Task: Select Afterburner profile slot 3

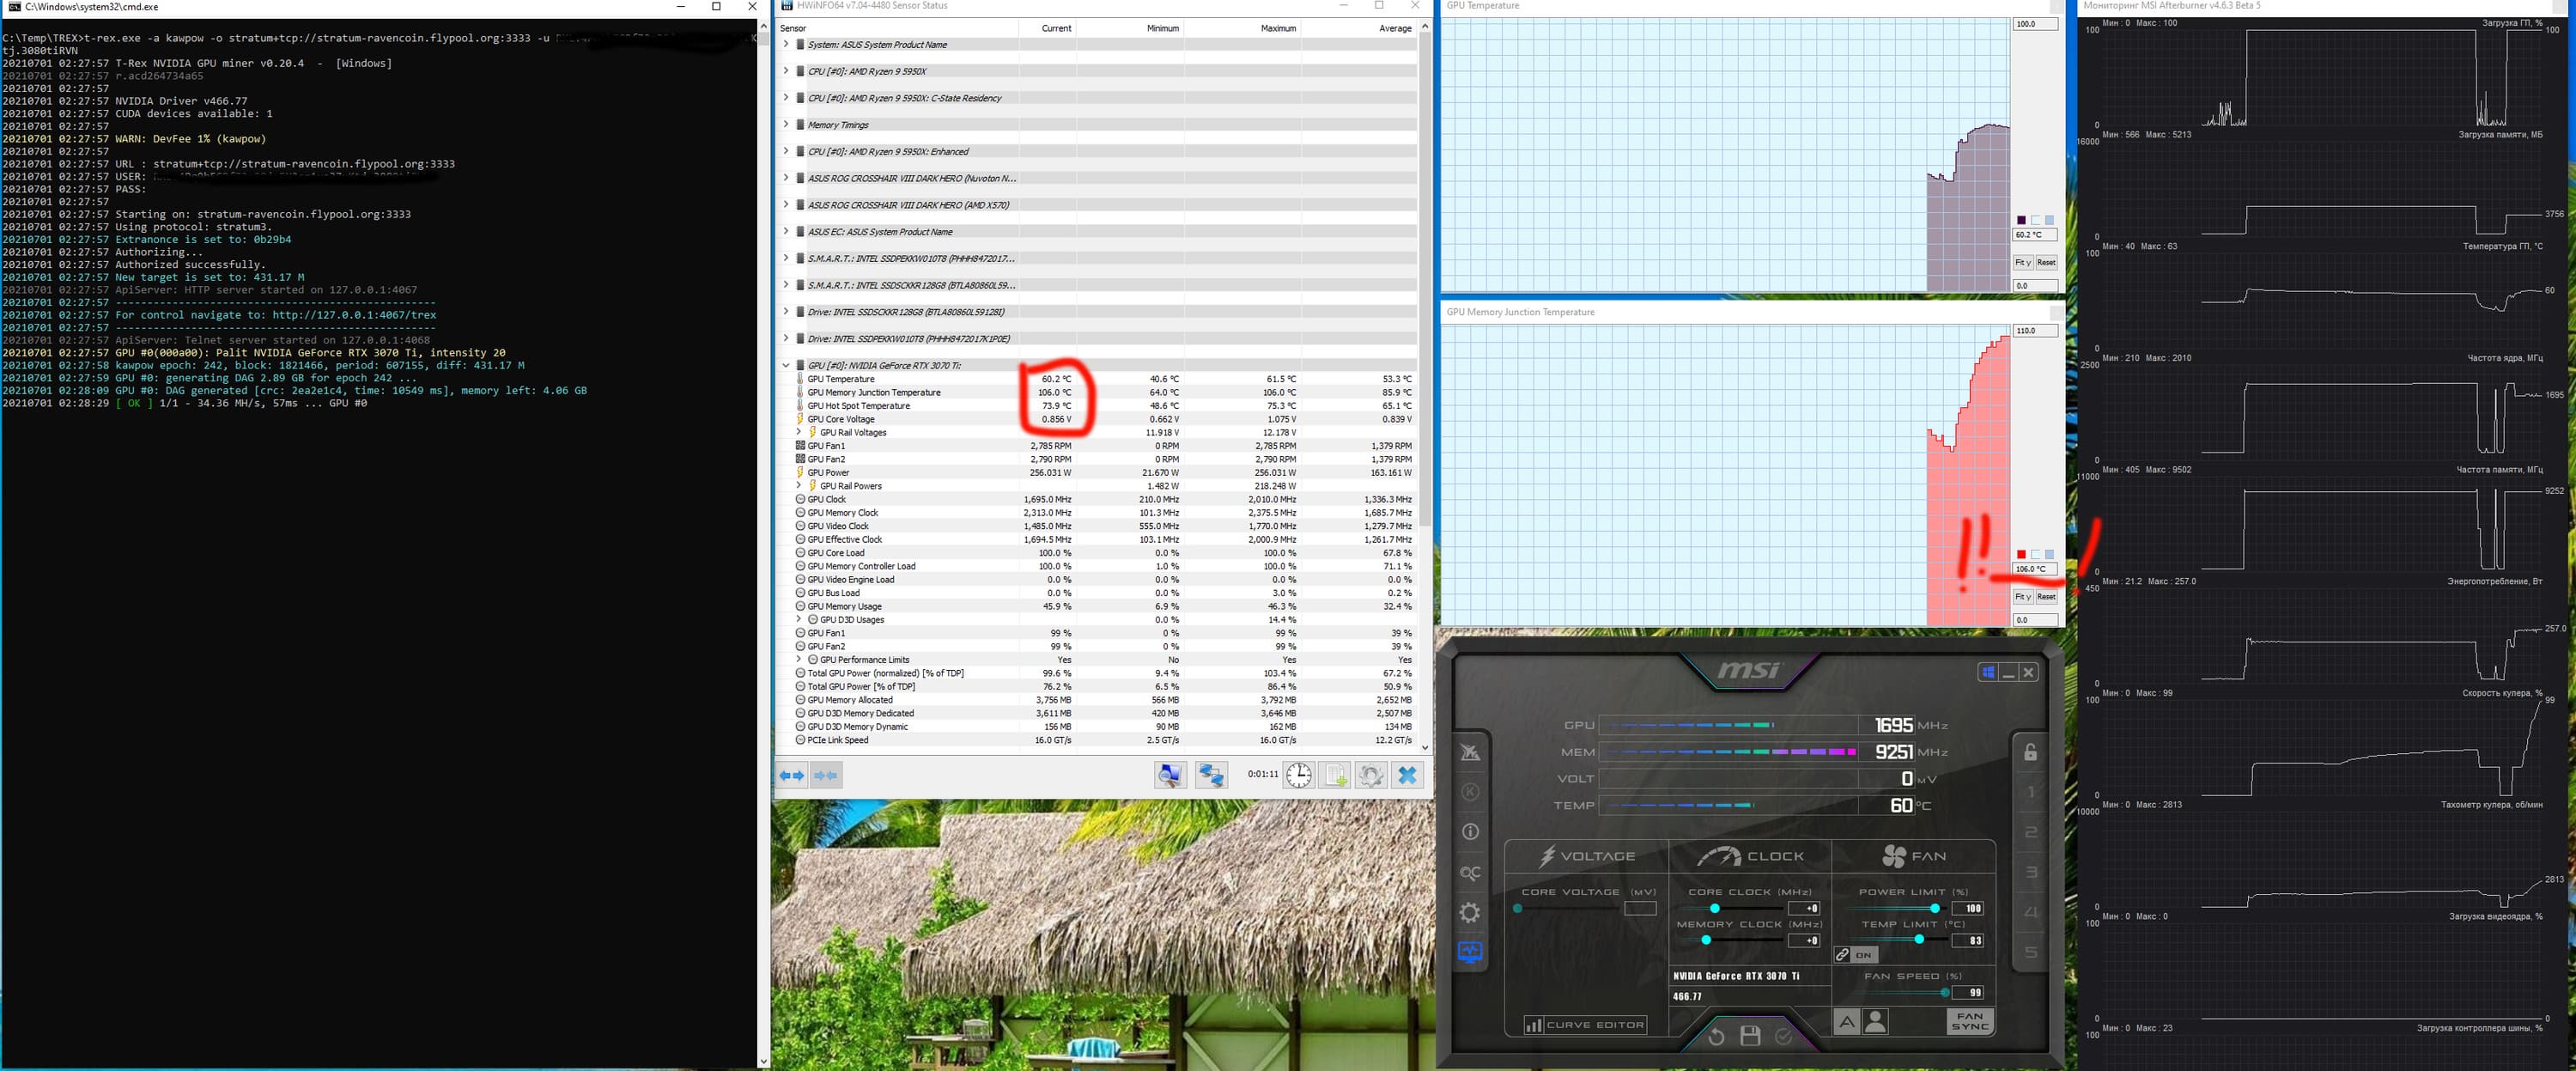Action: point(2030,872)
